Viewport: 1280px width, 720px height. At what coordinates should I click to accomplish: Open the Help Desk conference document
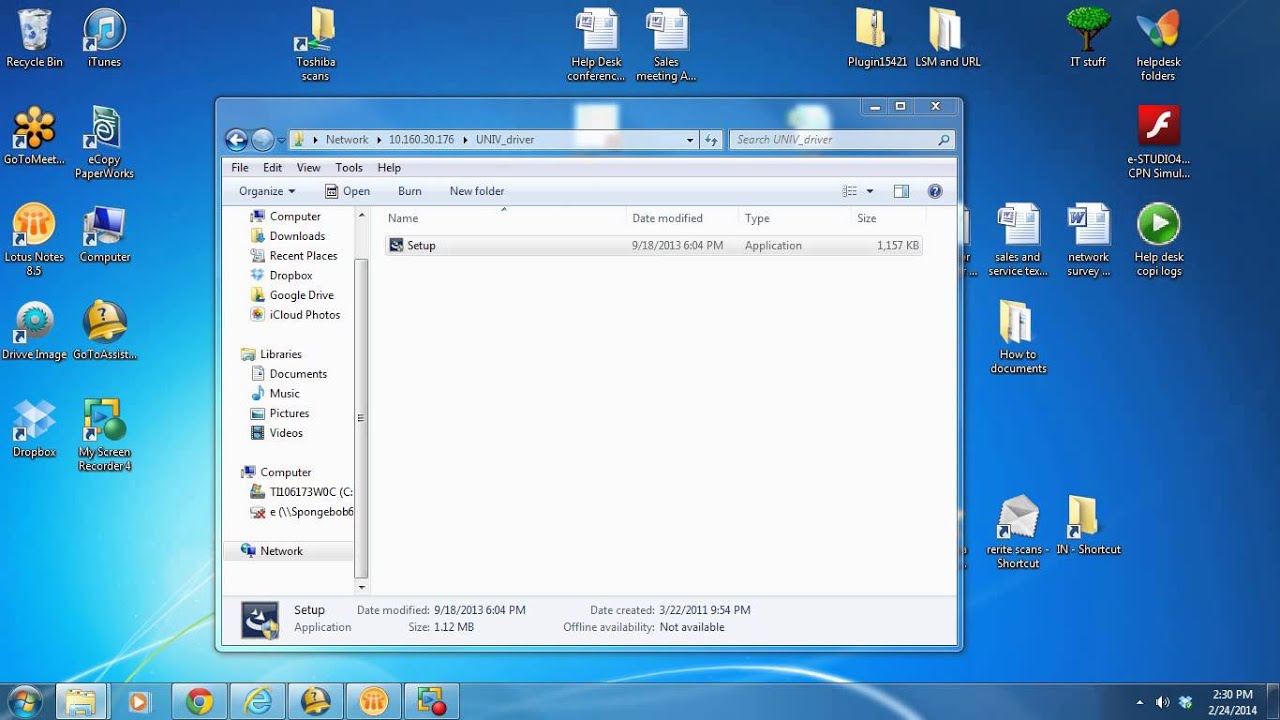pos(596,44)
